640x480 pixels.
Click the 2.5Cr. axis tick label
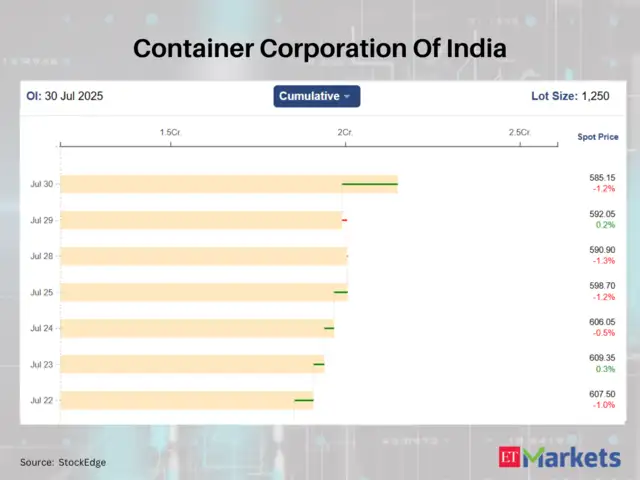(519, 133)
